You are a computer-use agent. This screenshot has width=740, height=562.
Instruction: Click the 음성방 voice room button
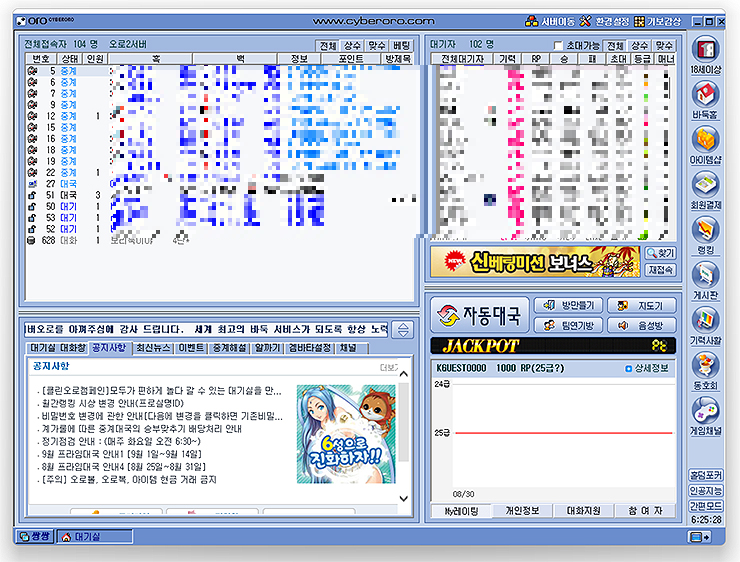coord(642,325)
